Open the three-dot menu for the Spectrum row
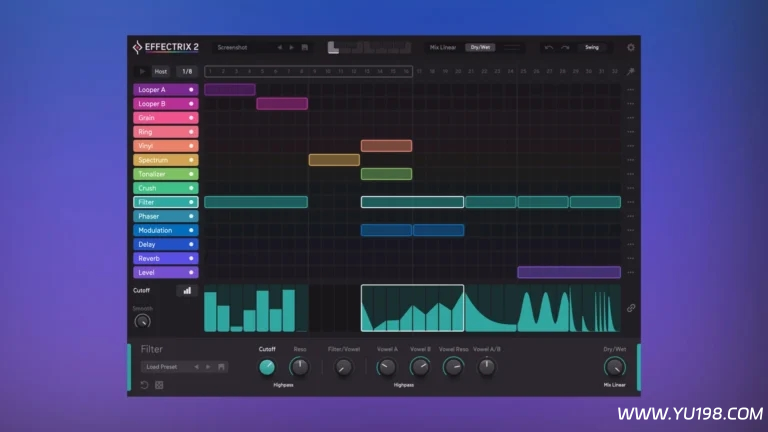Screen dimensions: 768x432 click(x=630, y=160)
